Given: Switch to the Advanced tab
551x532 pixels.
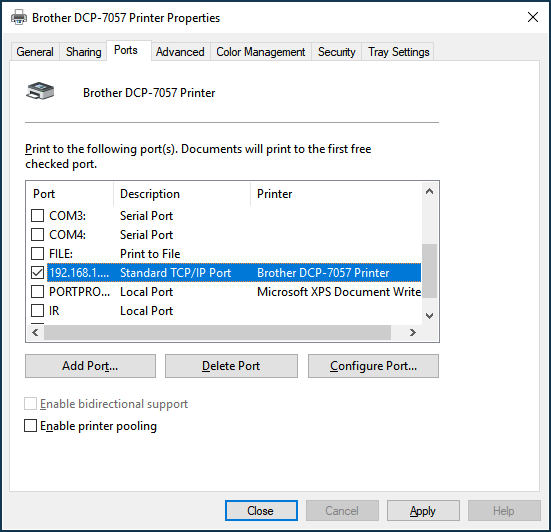Looking at the screenshot, I should click(x=180, y=52).
